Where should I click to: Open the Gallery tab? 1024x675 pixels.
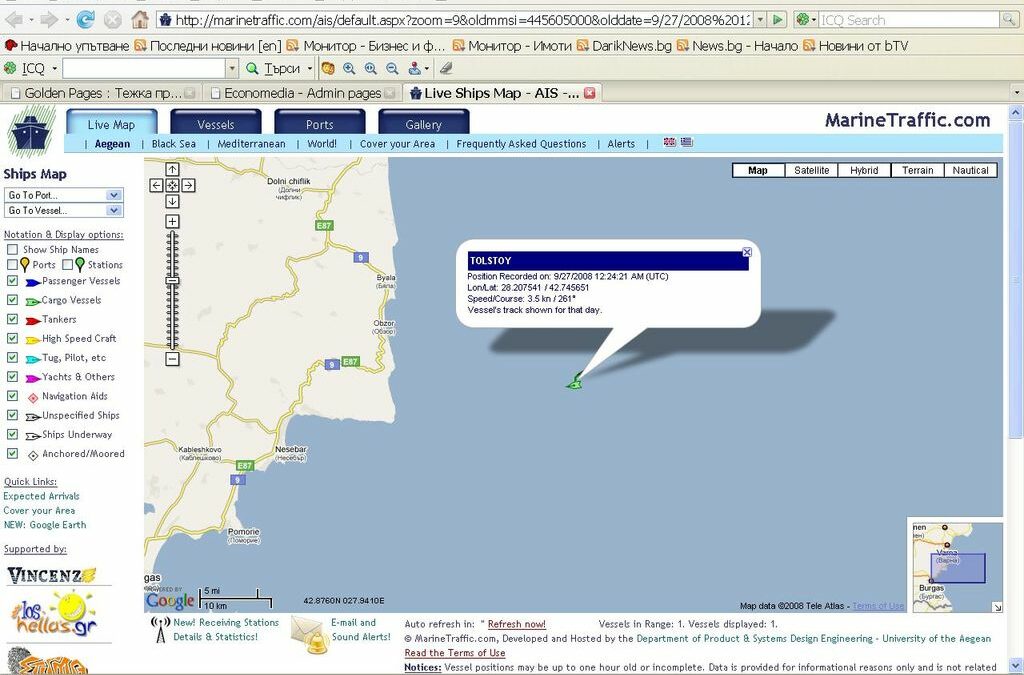[423, 125]
